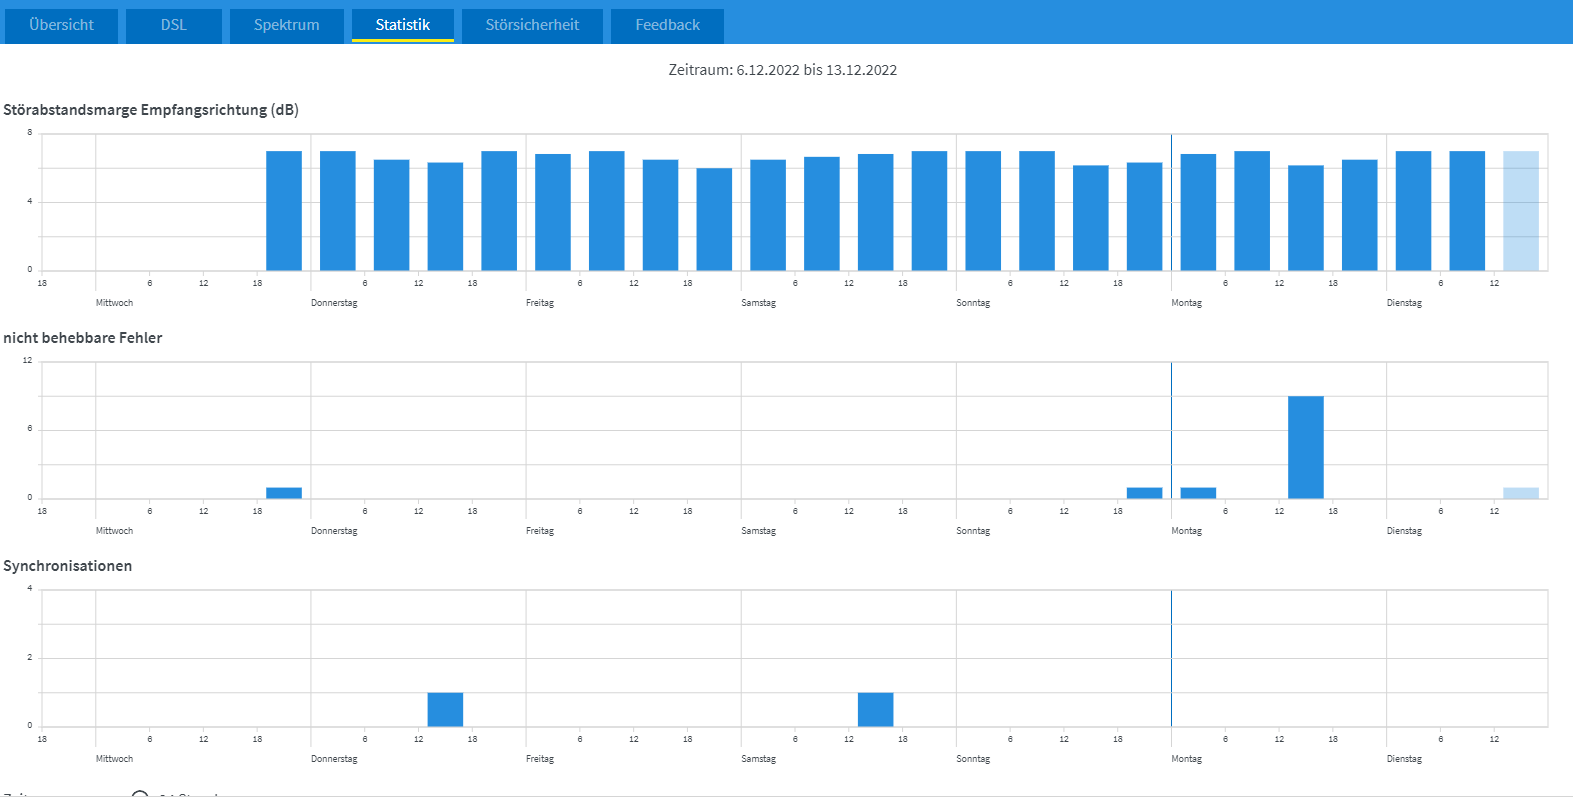Click the Störabstandsmarge Empfangsrichtung (dB) heading
This screenshot has height=797, width=1573.
151,110
